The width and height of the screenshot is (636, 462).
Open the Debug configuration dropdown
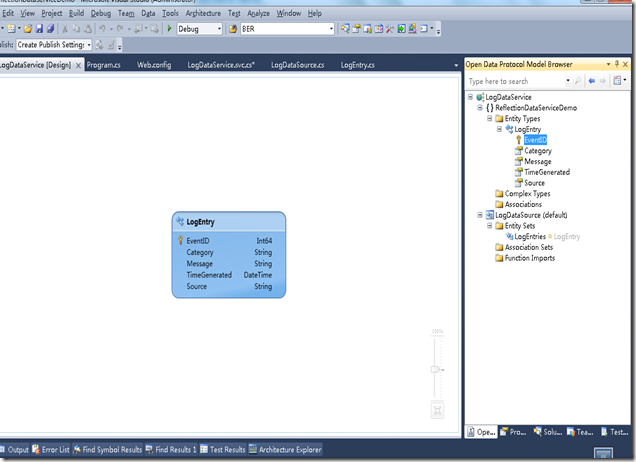[x=218, y=29]
